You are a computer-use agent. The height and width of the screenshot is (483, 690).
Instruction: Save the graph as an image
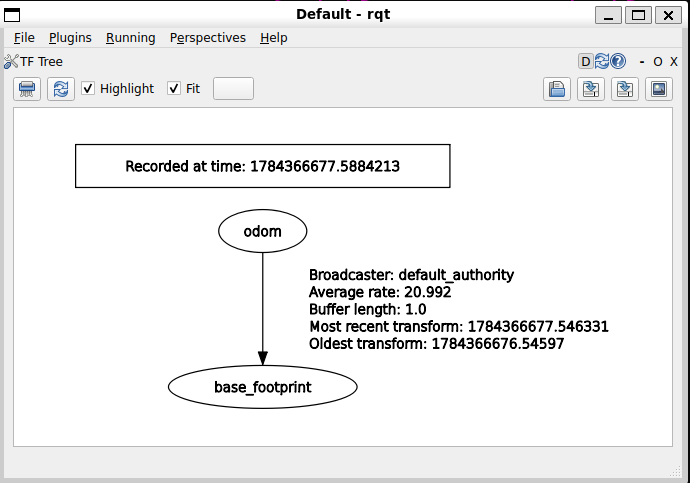point(659,89)
